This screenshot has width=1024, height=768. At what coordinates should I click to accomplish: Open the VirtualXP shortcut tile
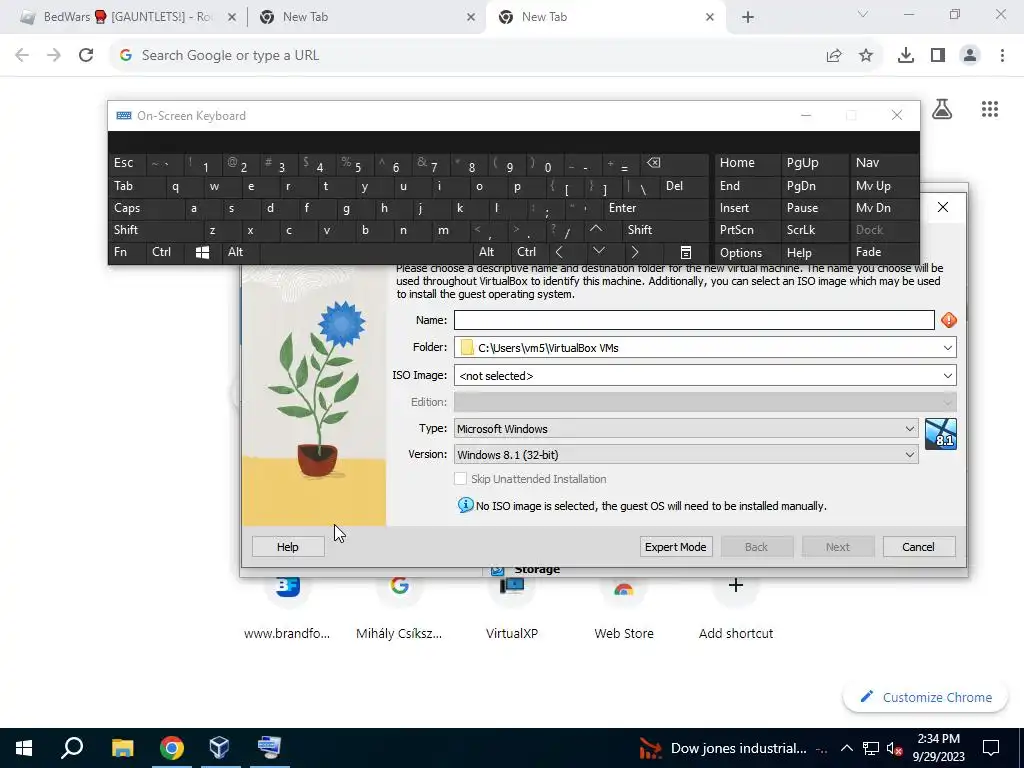[511, 609]
